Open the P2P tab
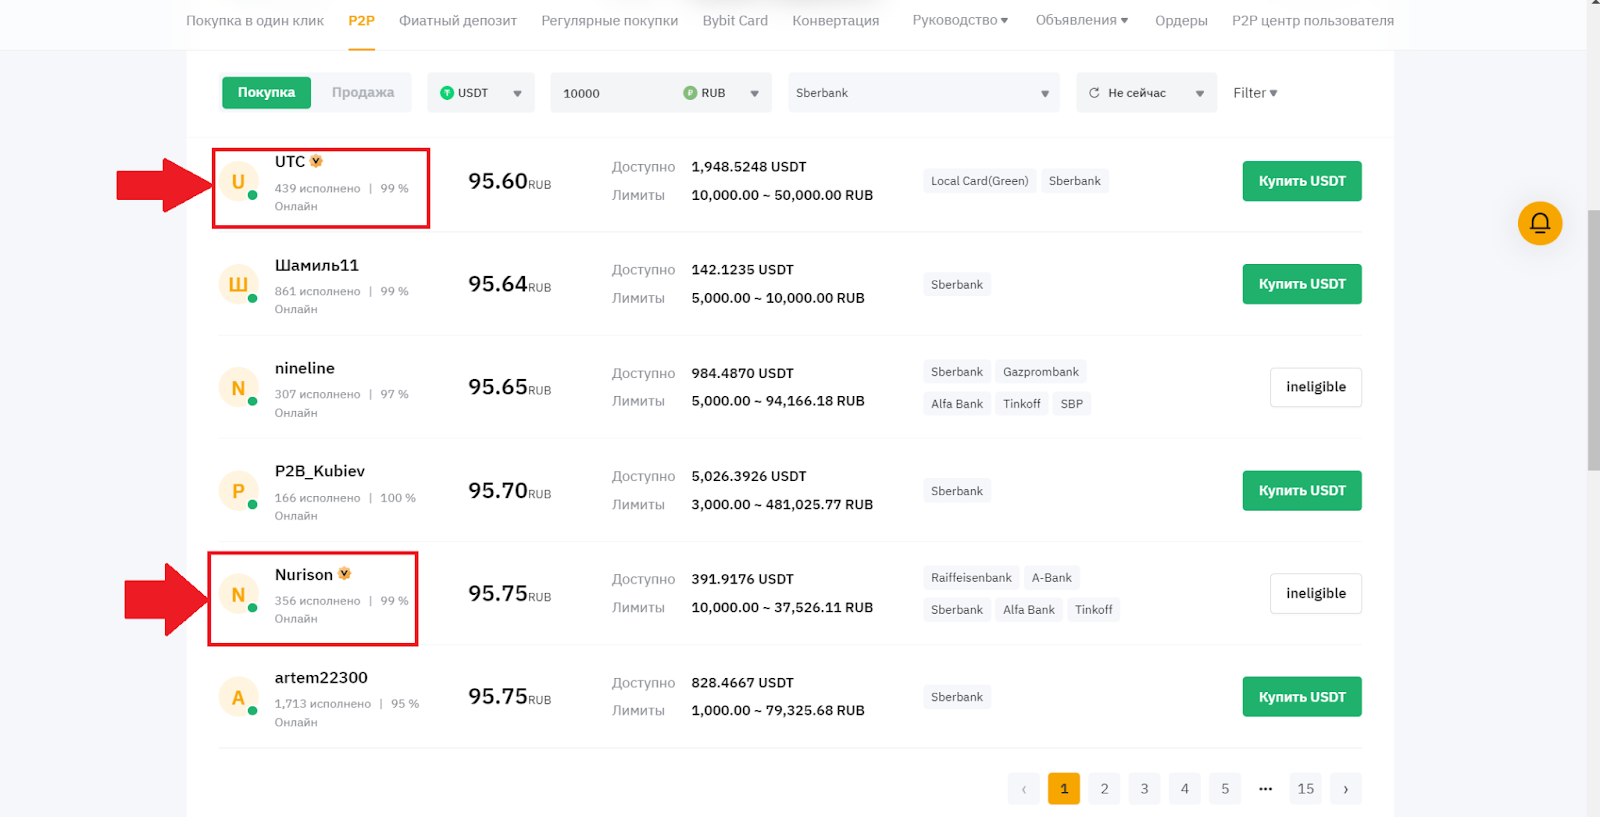 pyautogui.click(x=361, y=20)
